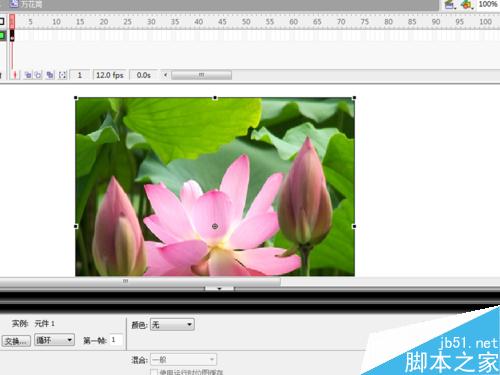Tick the runtime bitmap caching checkbox
The image size is (500, 375).
[x=154, y=372]
